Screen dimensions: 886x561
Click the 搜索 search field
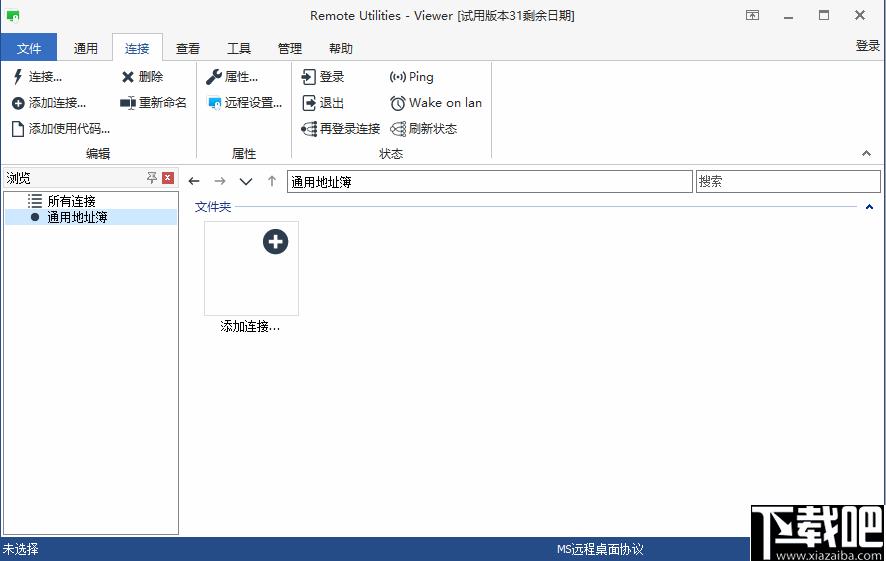coord(788,181)
